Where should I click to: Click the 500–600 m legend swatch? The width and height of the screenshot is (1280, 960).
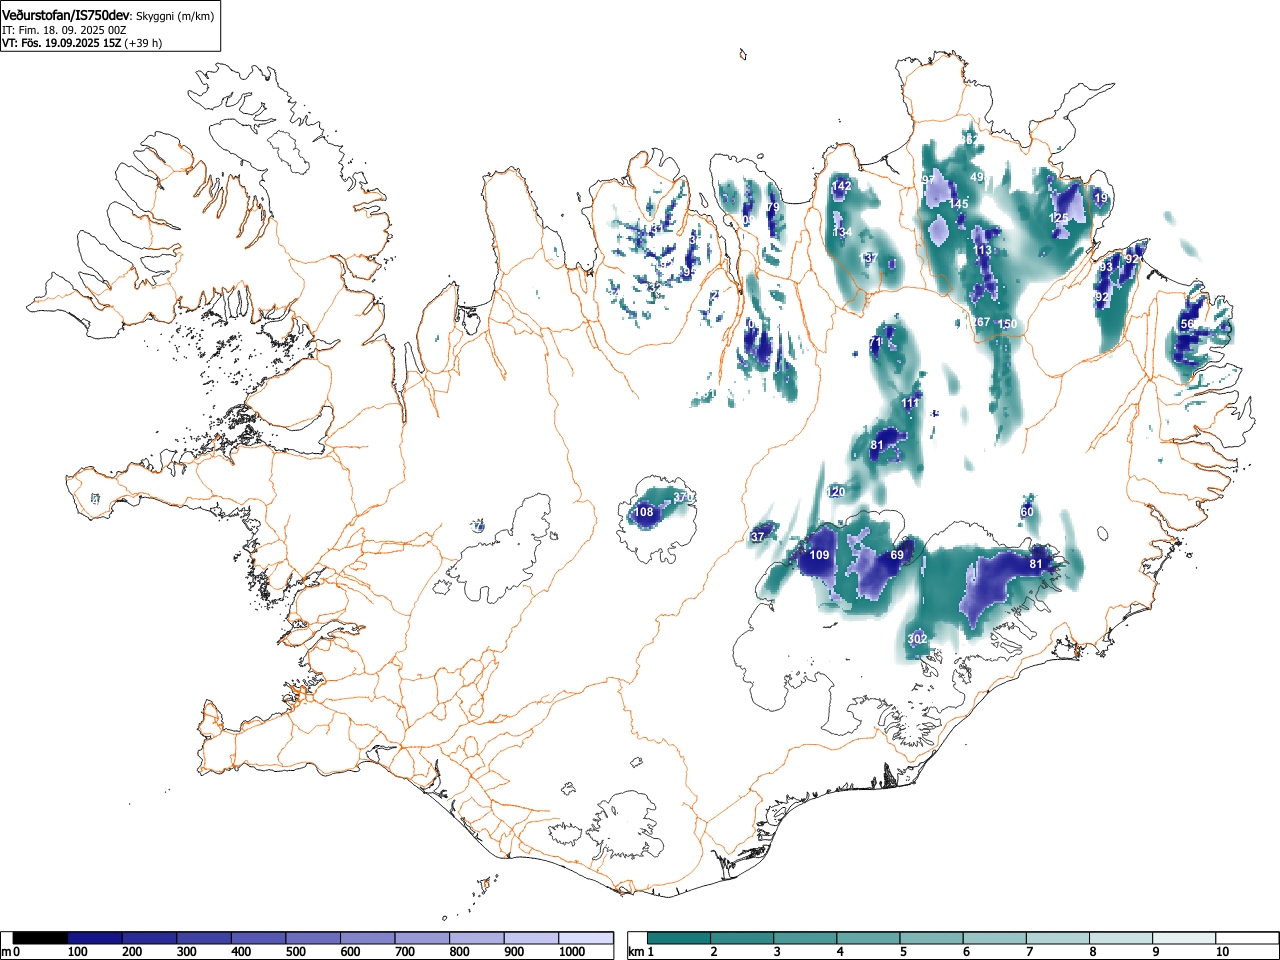pos(313,938)
